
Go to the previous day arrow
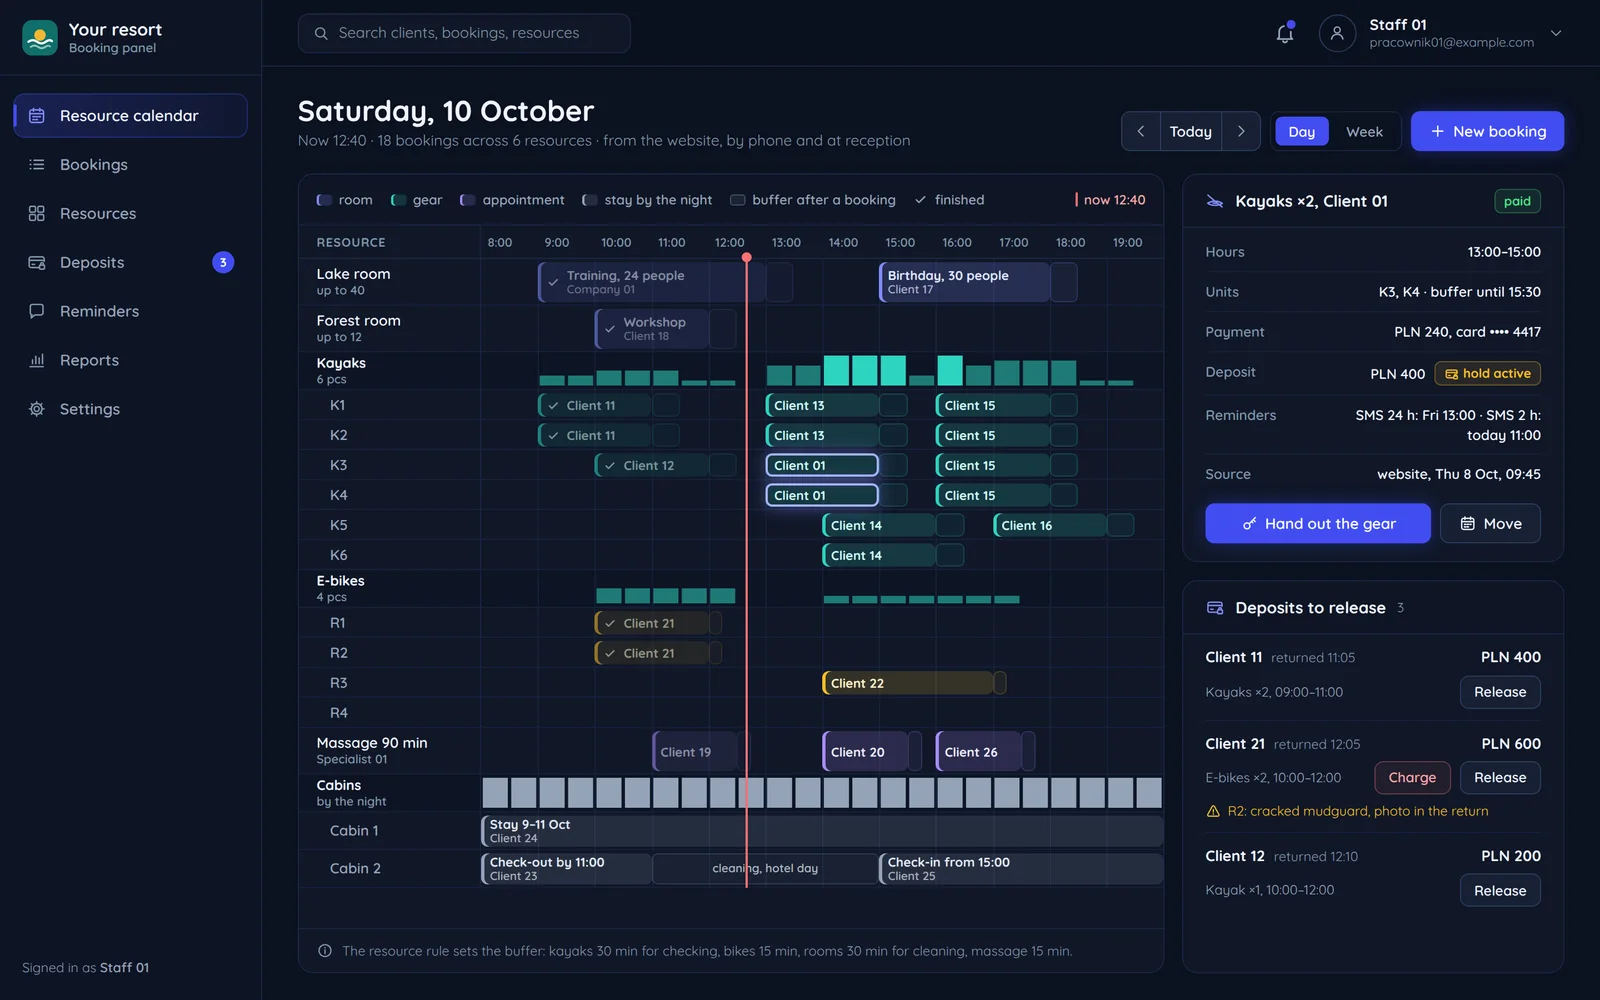coord(1141,131)
